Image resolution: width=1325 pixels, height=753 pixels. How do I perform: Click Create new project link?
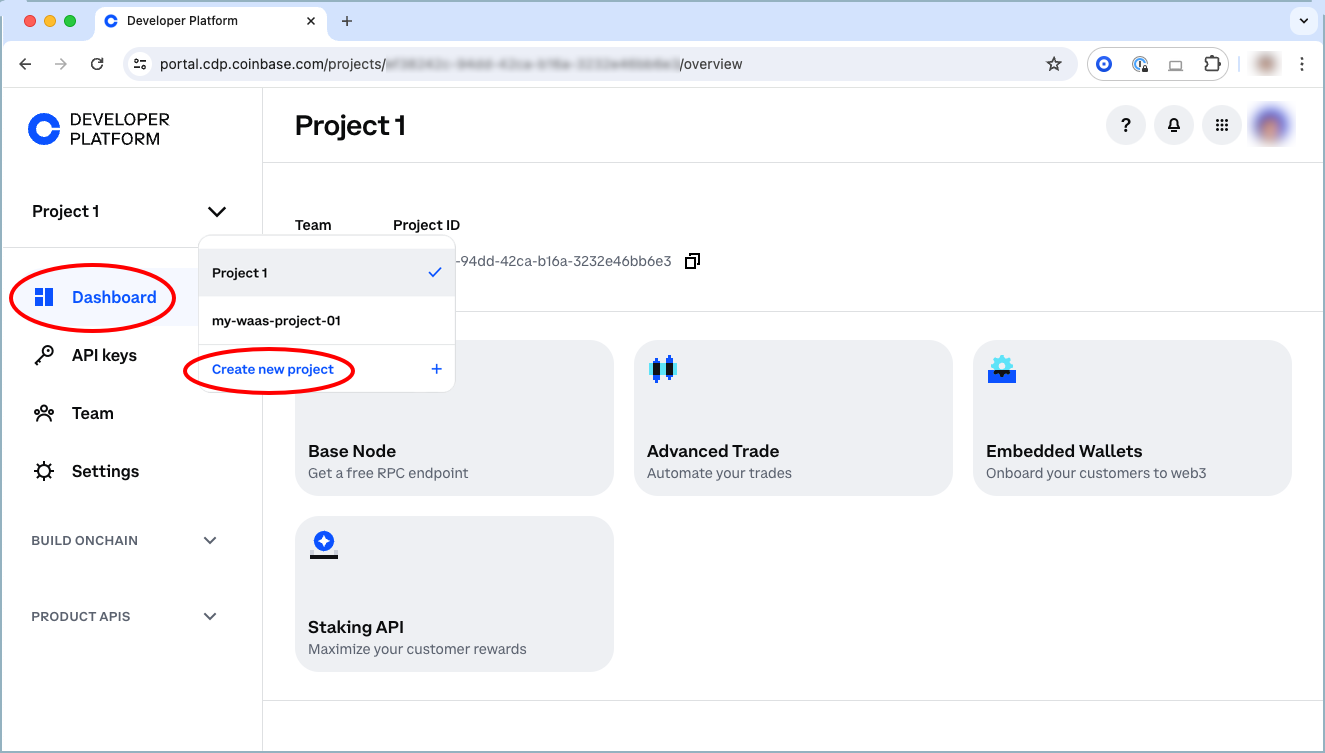tap(273, 369)
